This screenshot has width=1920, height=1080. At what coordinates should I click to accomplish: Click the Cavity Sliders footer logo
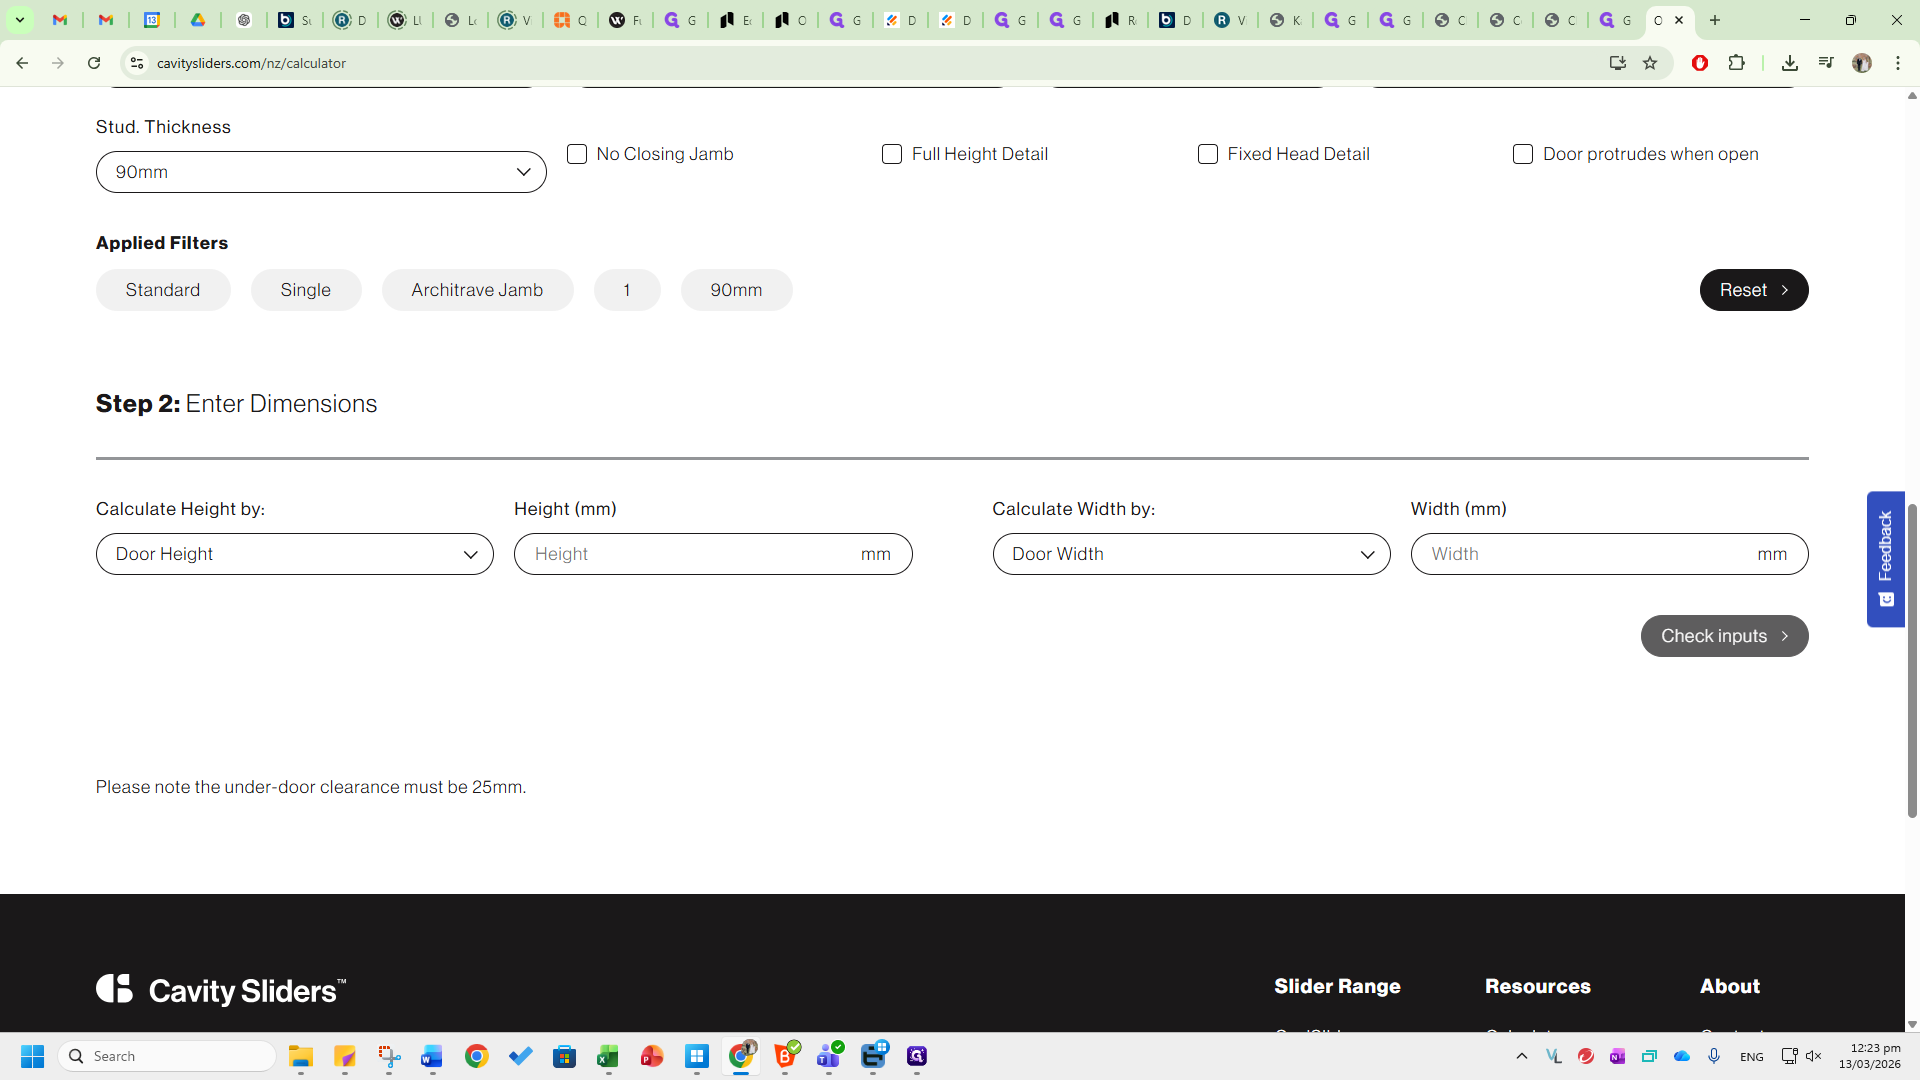tap(221, 990)
